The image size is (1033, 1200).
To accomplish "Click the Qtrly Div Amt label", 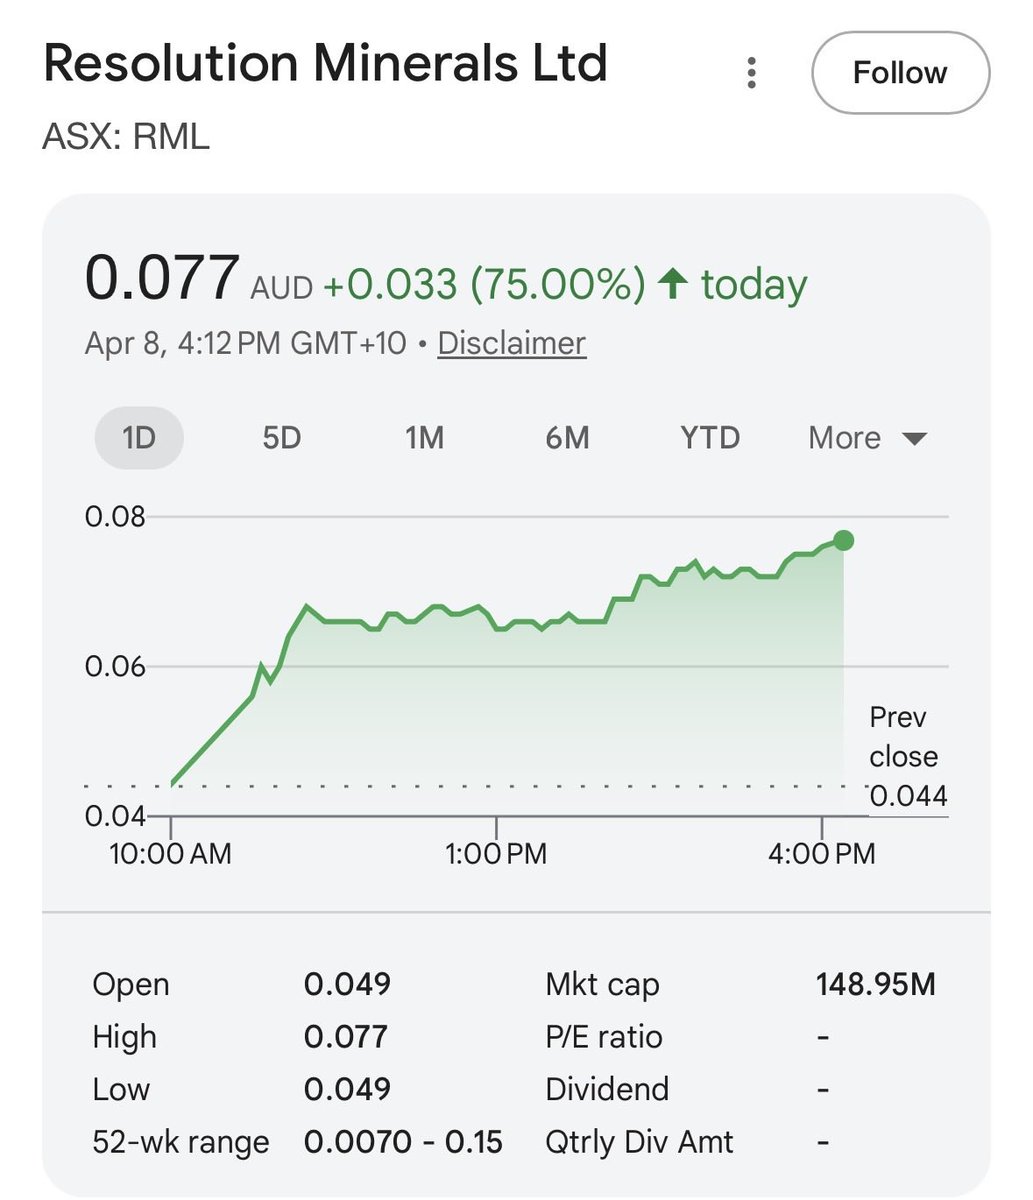I will tap(639, 1142).
